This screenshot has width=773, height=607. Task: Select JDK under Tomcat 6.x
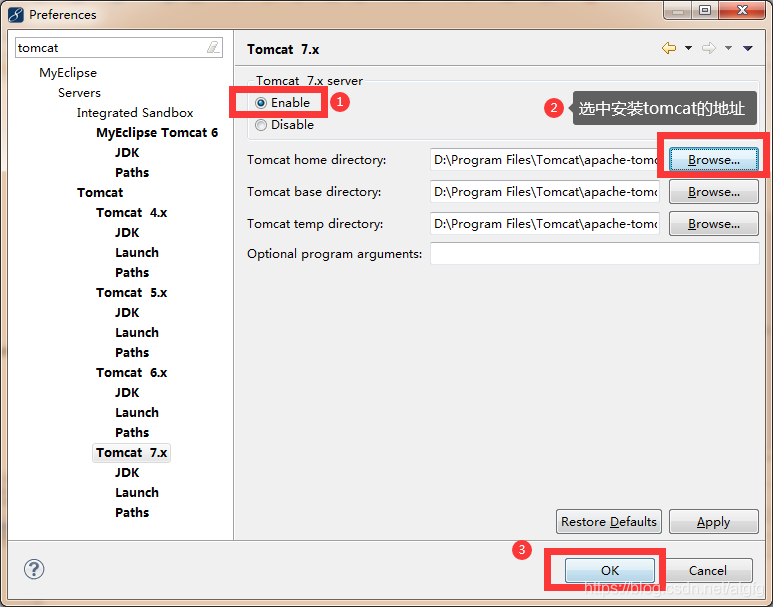point(127,393)
